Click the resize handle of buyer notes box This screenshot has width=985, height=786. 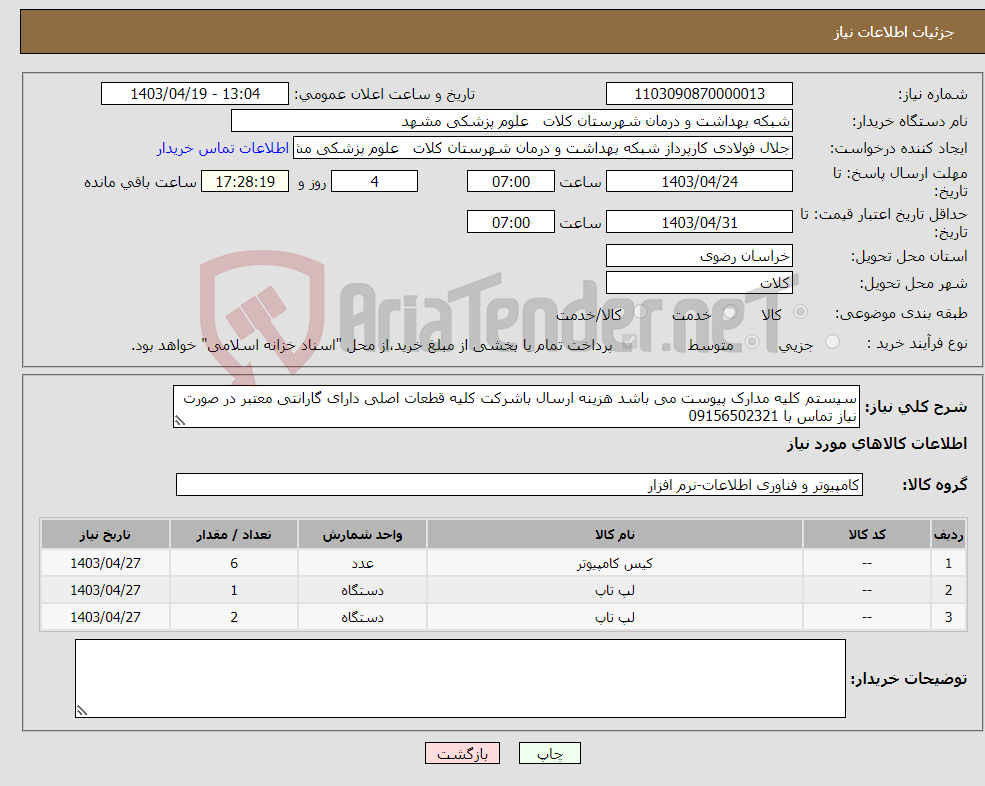coord(82,711)
